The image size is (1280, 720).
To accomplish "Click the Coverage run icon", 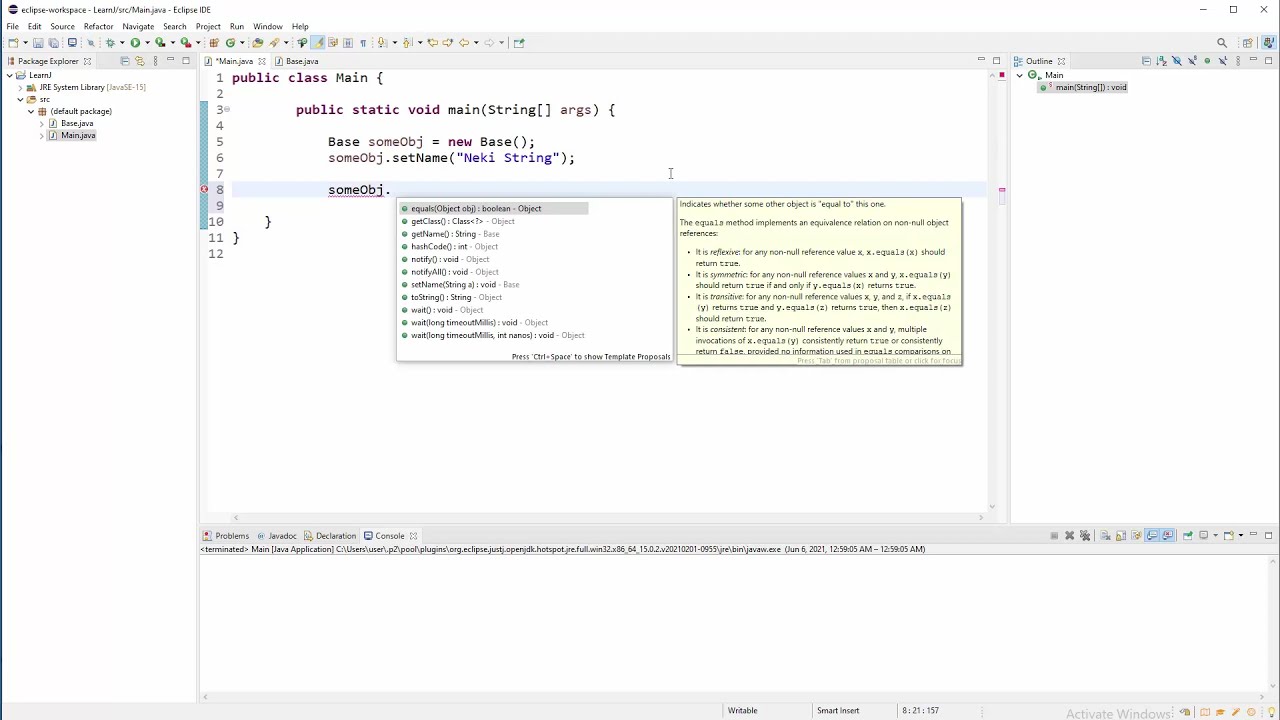I will (x=160, y=43).
